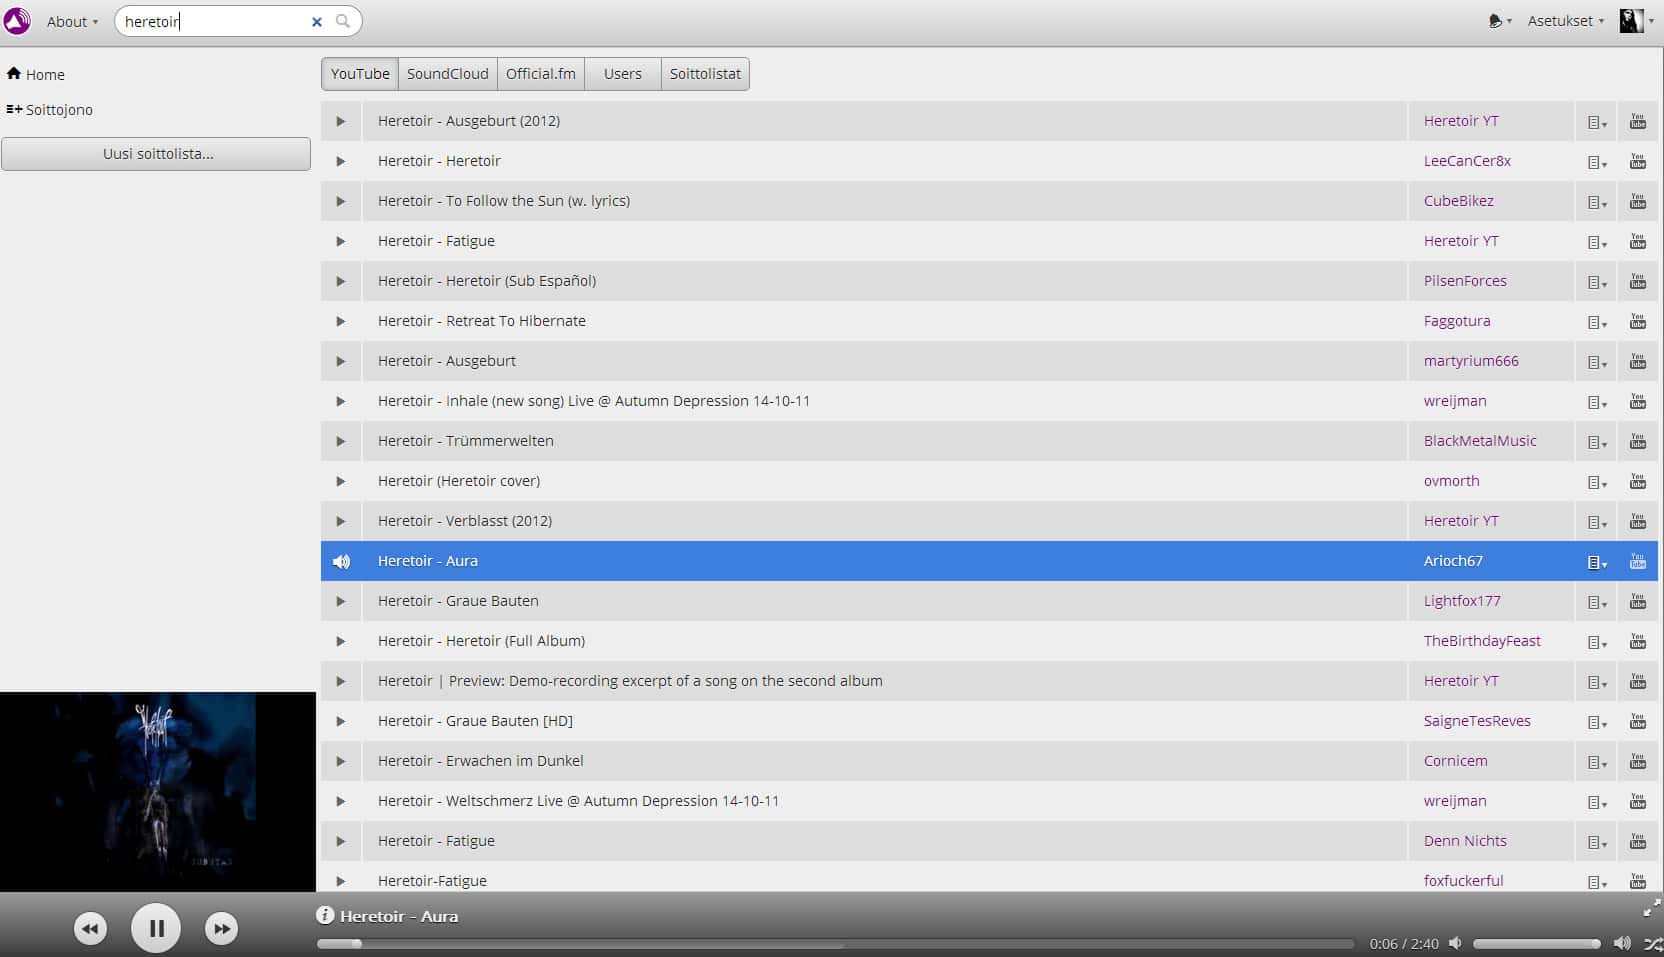Viewport: 1664px width, 957px height.
Task: Play Heretoir - Ausgeburt (2012)
Action: click(x=341, y=121)
